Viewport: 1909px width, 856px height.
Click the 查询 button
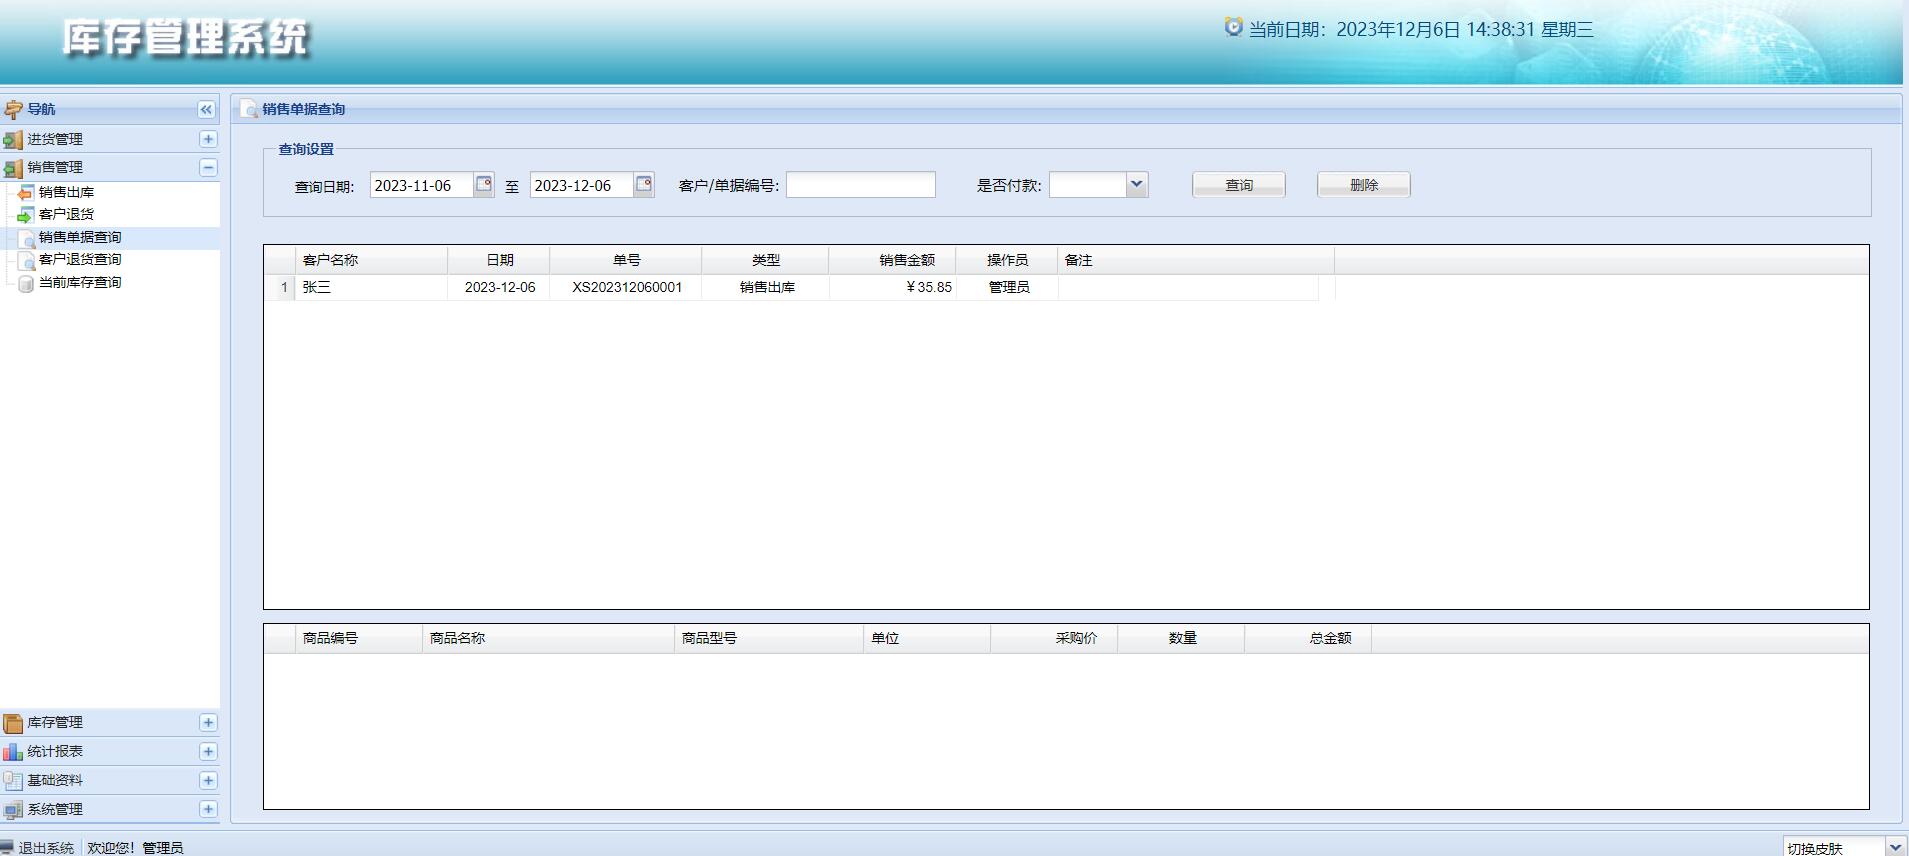(1239, 185)
